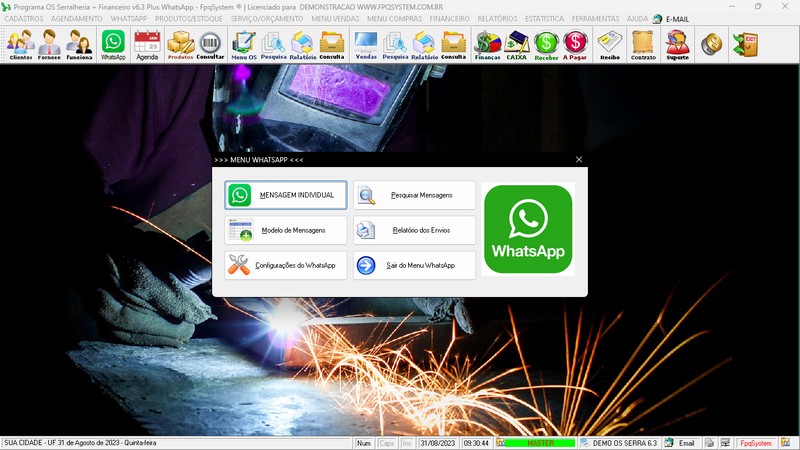Click the Receber money icon
800x450 pixels.
point(546,44)
